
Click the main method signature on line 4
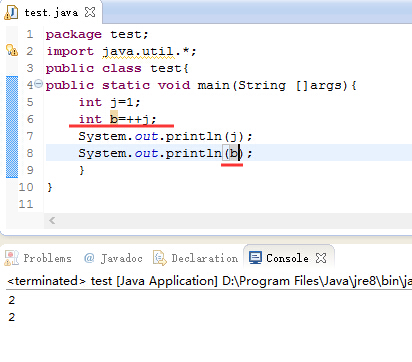[x=201, y=85]
